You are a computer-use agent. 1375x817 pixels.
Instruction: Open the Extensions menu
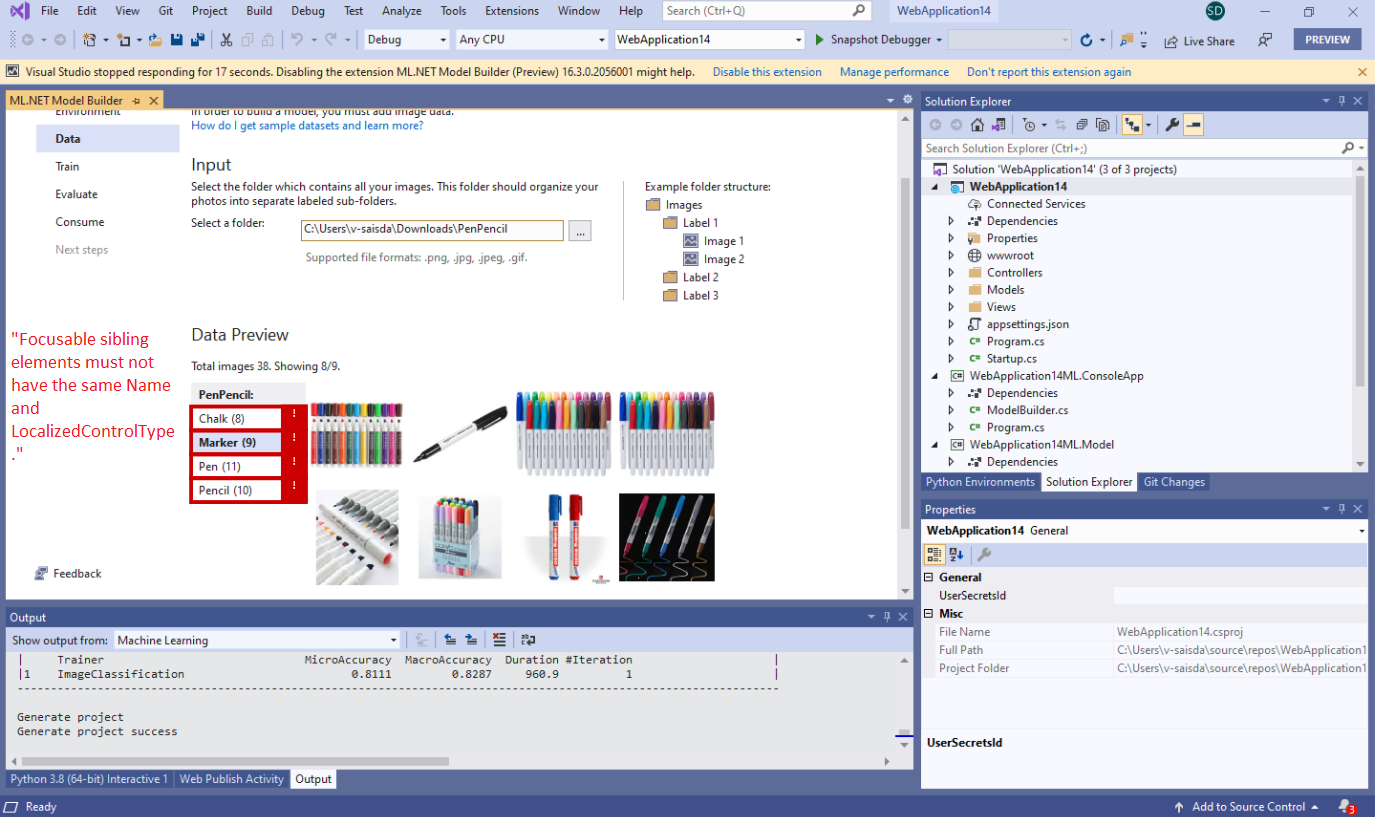[x=511, y=11]
